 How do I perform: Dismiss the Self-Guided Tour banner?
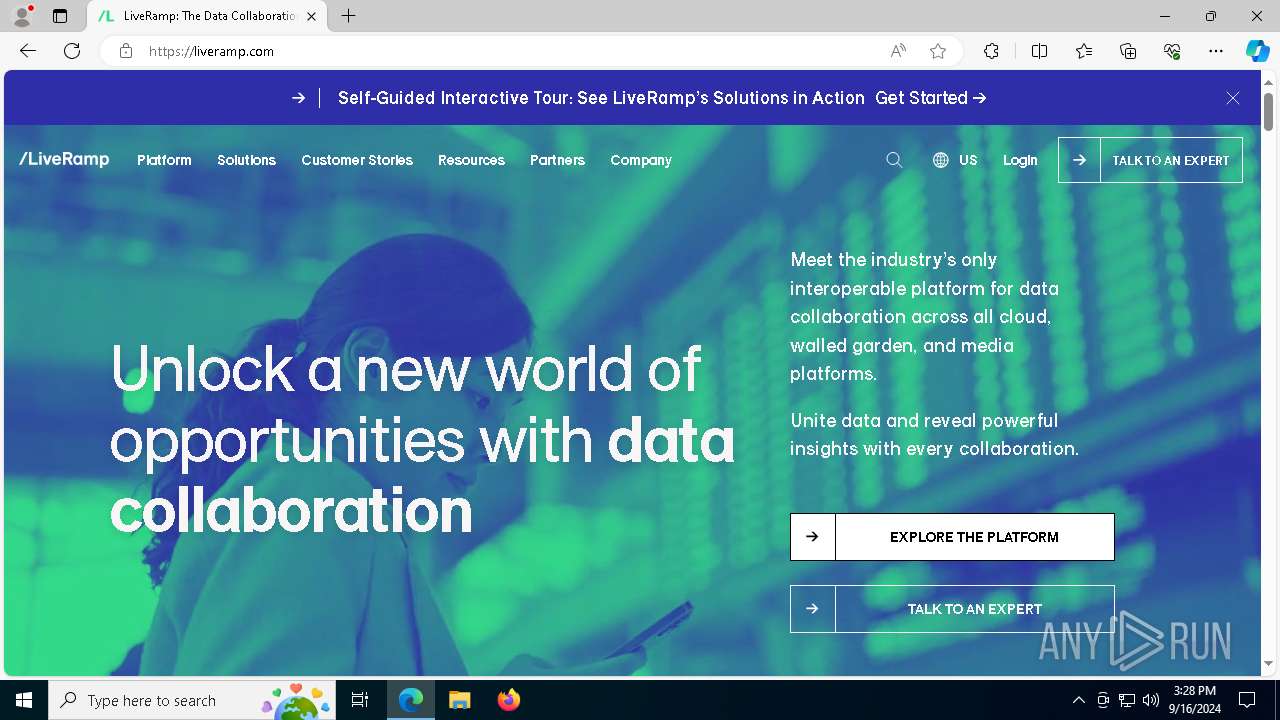(x=1233, y=98)
